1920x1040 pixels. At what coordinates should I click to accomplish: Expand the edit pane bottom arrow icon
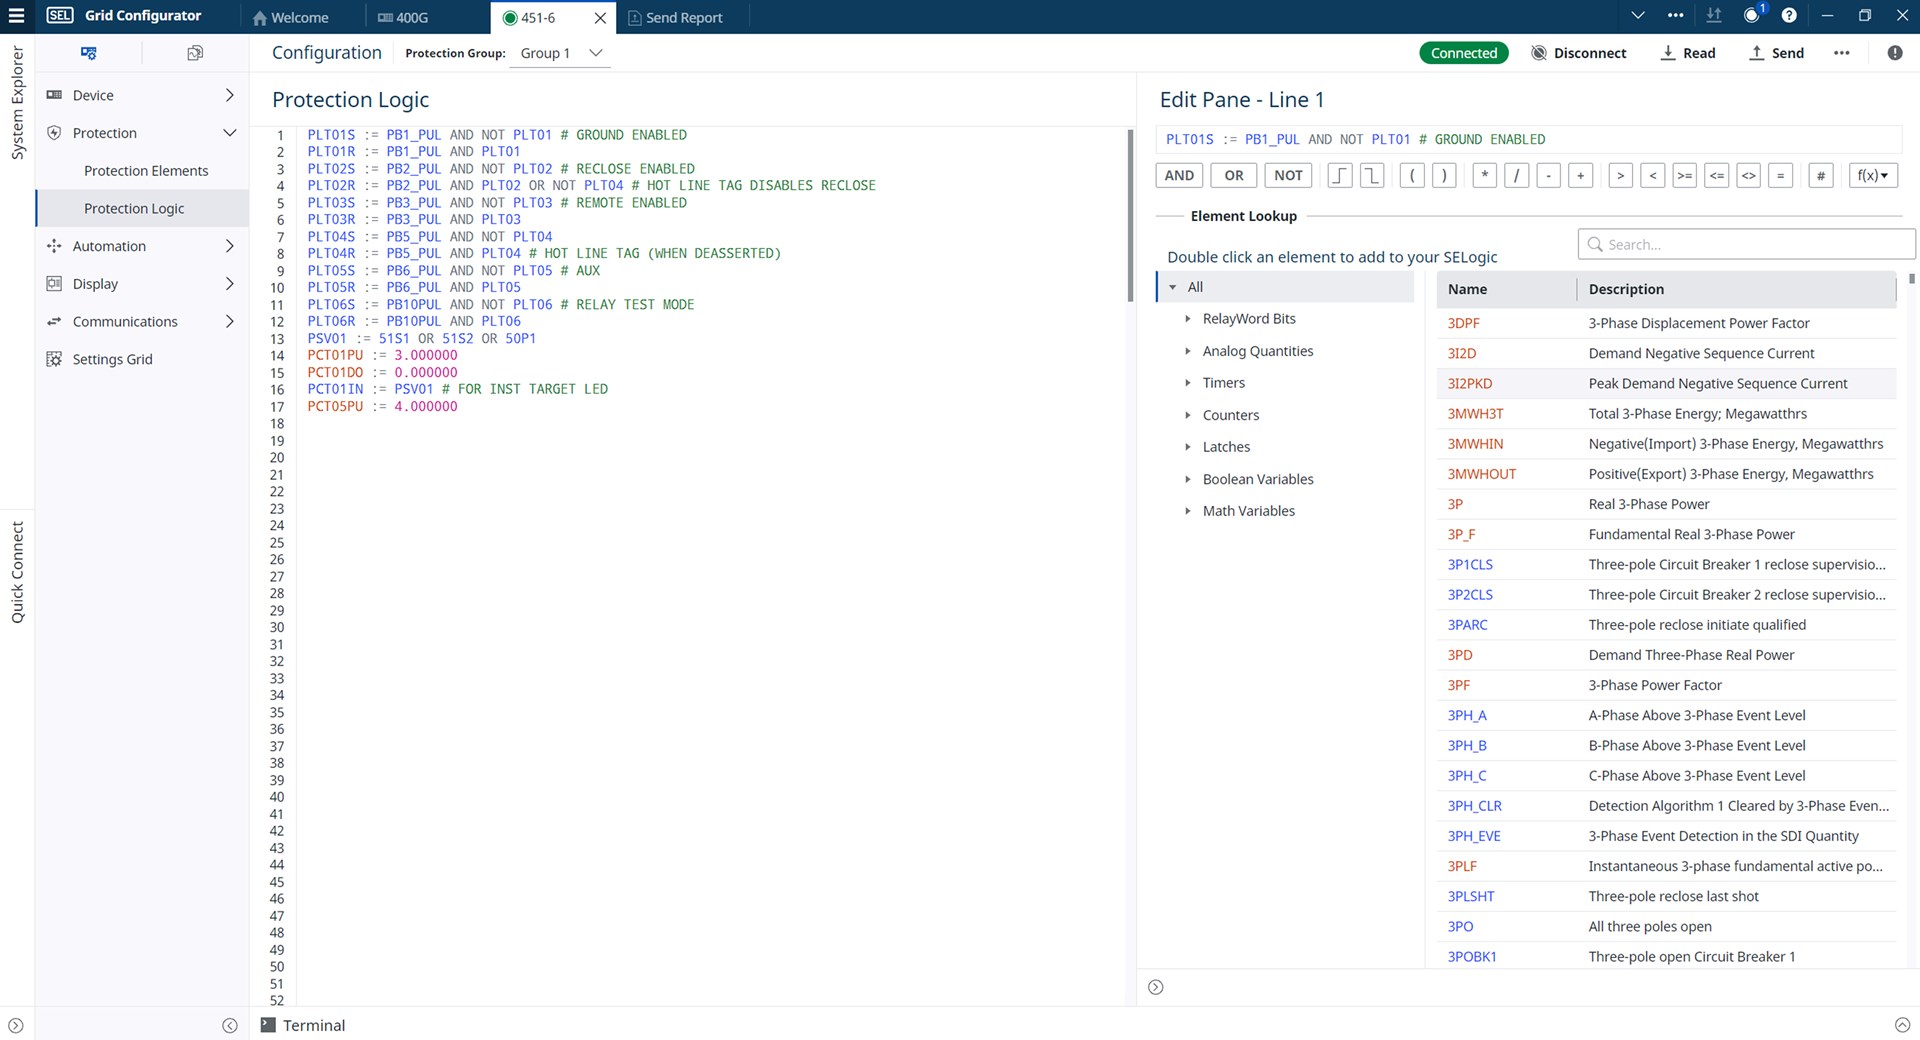pos(1156,987)
